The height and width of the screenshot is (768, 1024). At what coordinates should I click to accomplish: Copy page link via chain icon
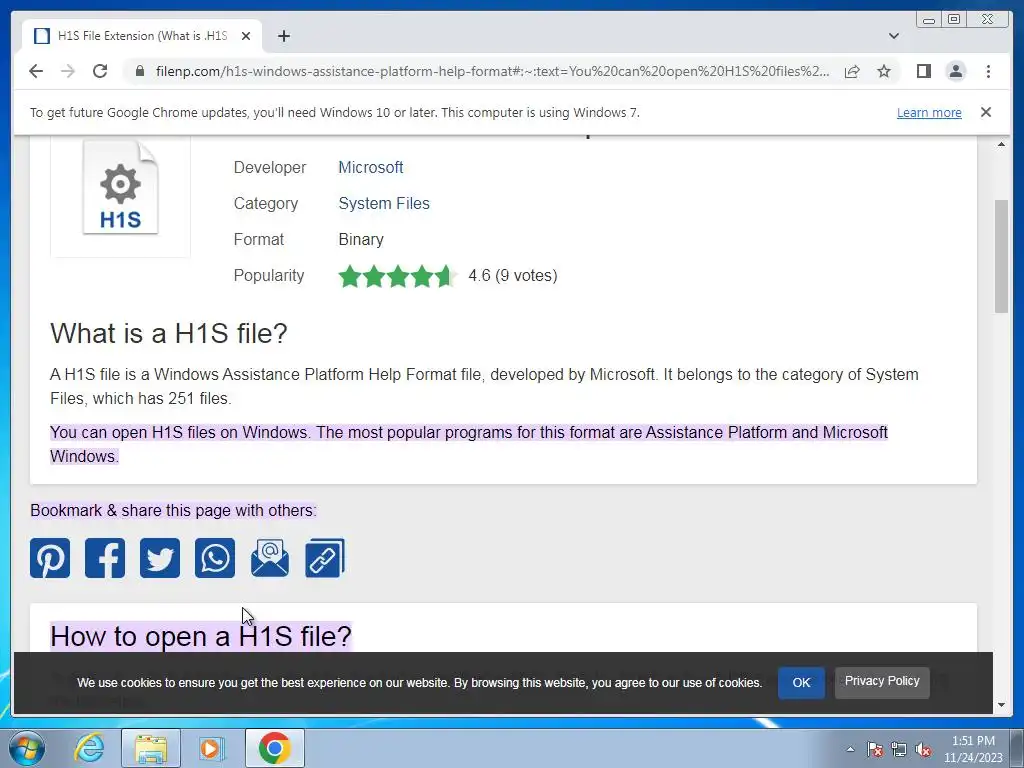(325, 558)
